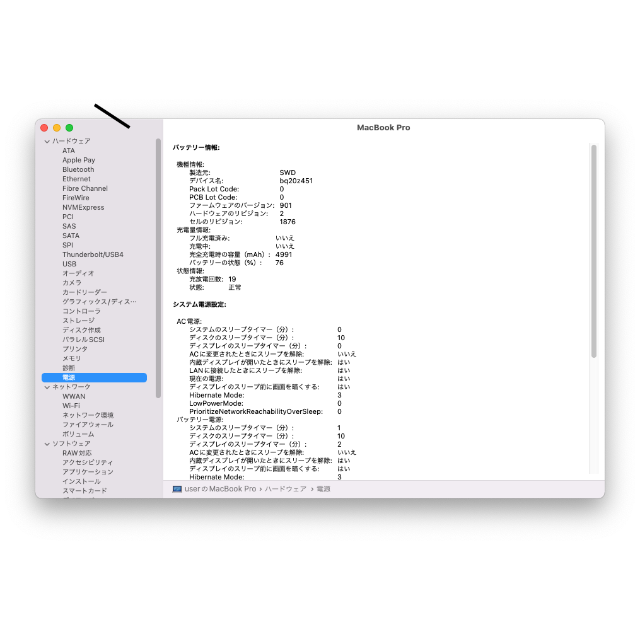Collapse the ハードウェア section chevron

click(47, 141)
